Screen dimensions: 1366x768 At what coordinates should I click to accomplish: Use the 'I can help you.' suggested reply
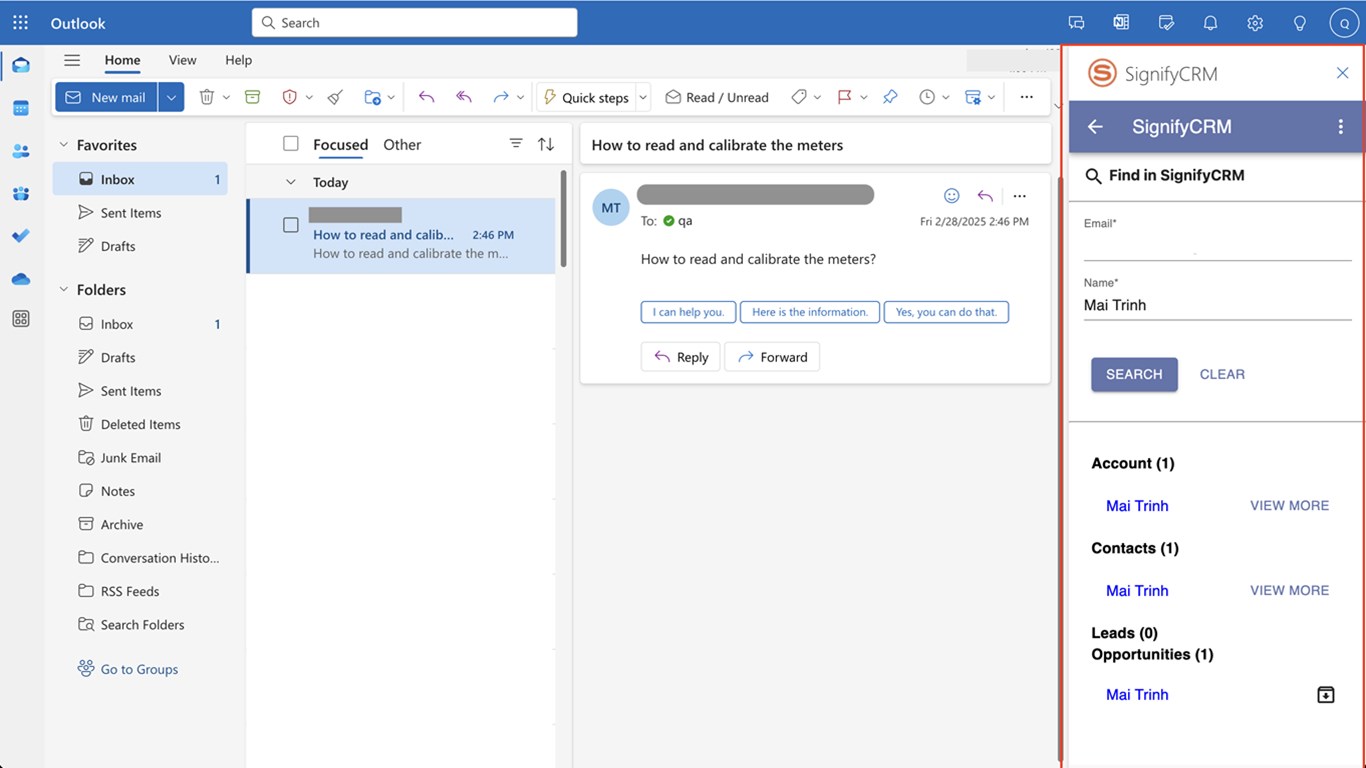[689, 312]
